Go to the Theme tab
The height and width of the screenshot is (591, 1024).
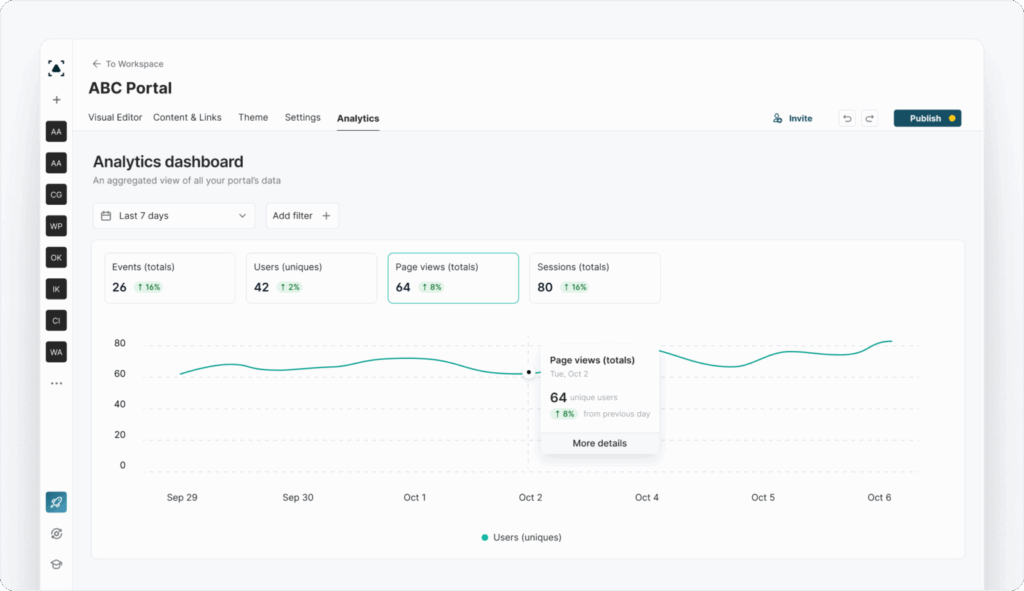(x=253, y=118)
